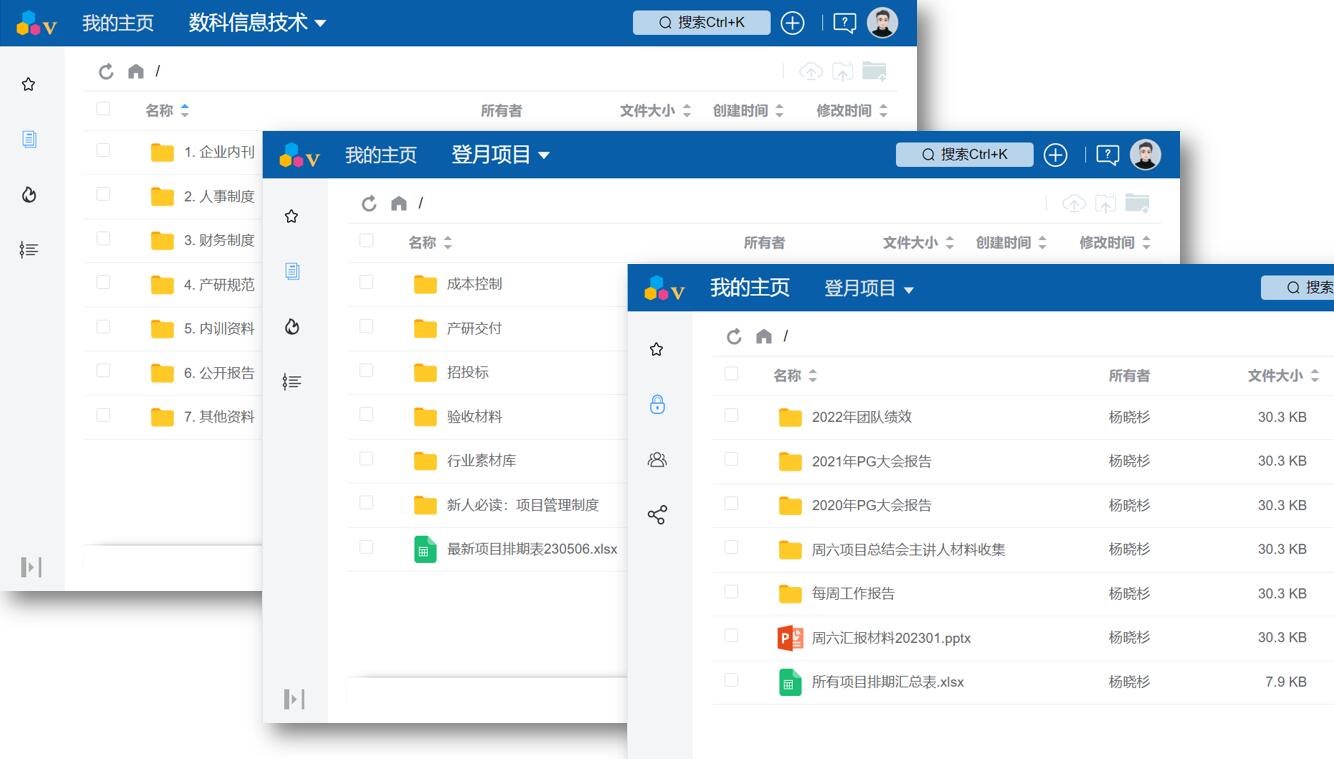The width and height of the screenshot is (1334, 759).
Task: Open the team members people icon in sidebar
Action: click(657, 460)
